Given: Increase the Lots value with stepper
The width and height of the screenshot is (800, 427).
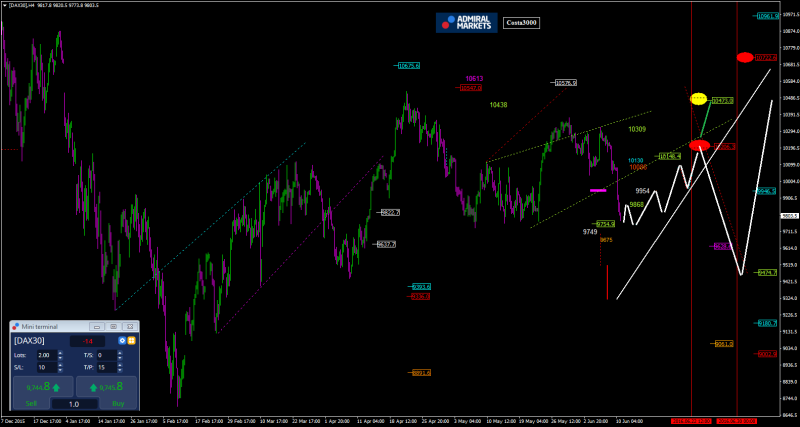Looking at the screenshot, I should point(61,352).
